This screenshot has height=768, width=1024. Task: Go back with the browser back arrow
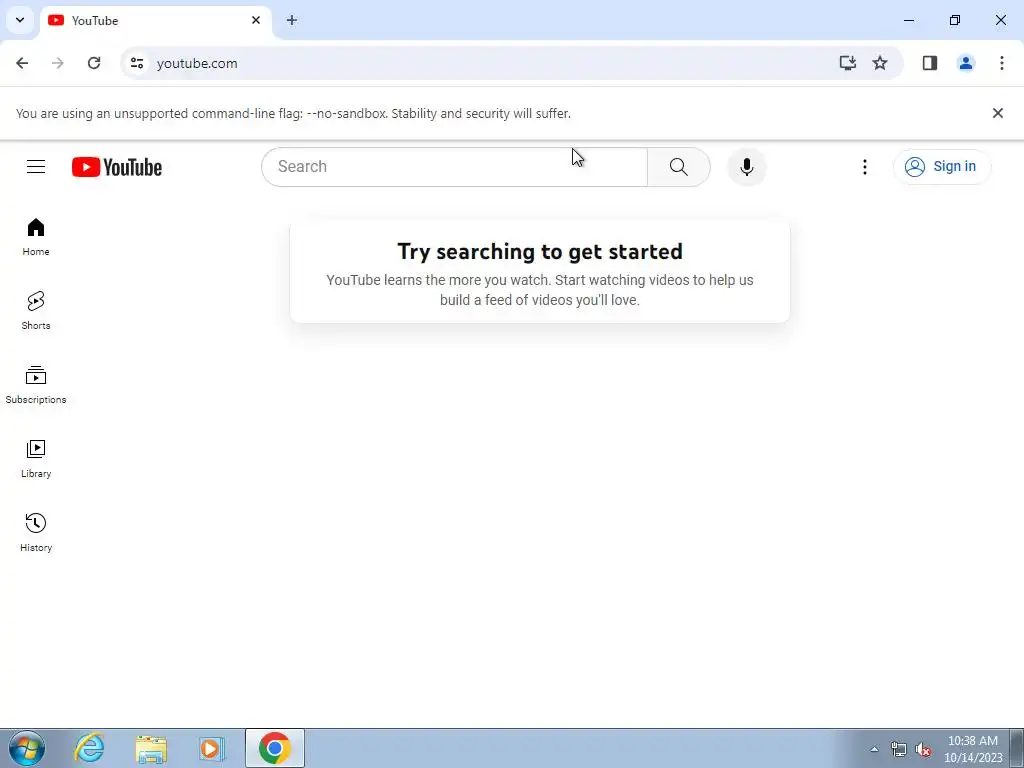22,63
